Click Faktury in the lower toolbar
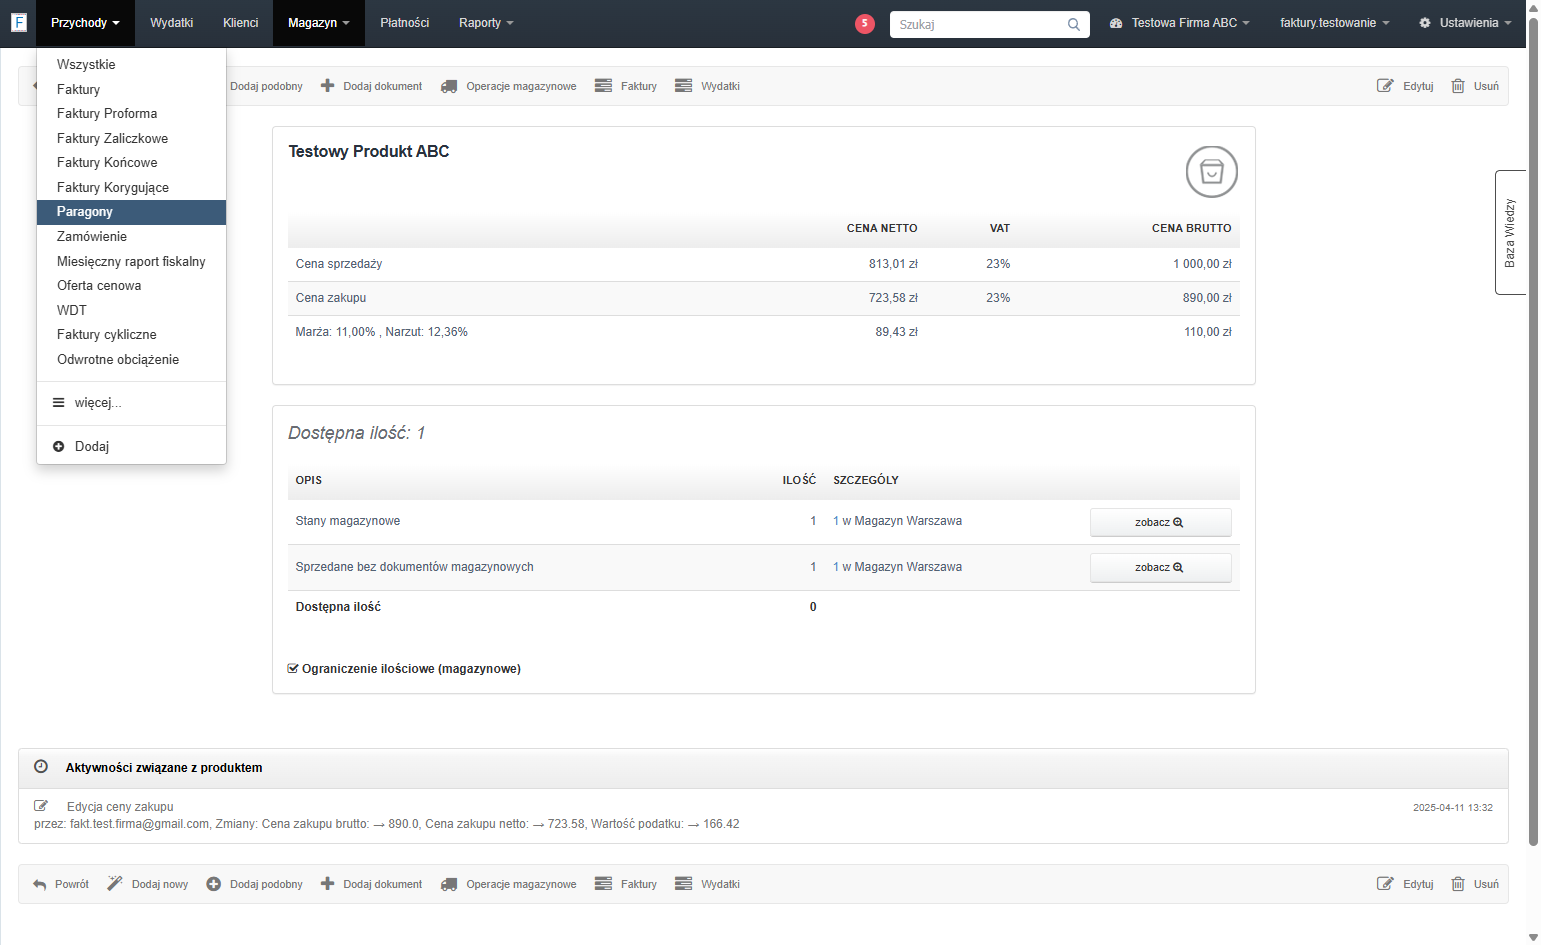 (x=626, y=884)
